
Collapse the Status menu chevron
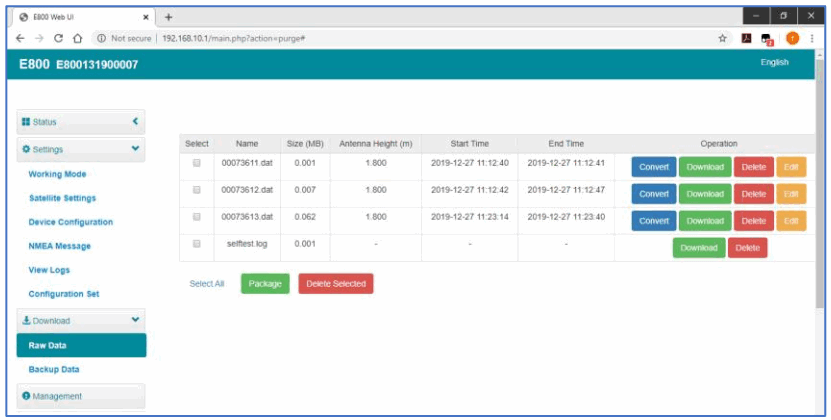pyautogui.click(x=135, y=121)
